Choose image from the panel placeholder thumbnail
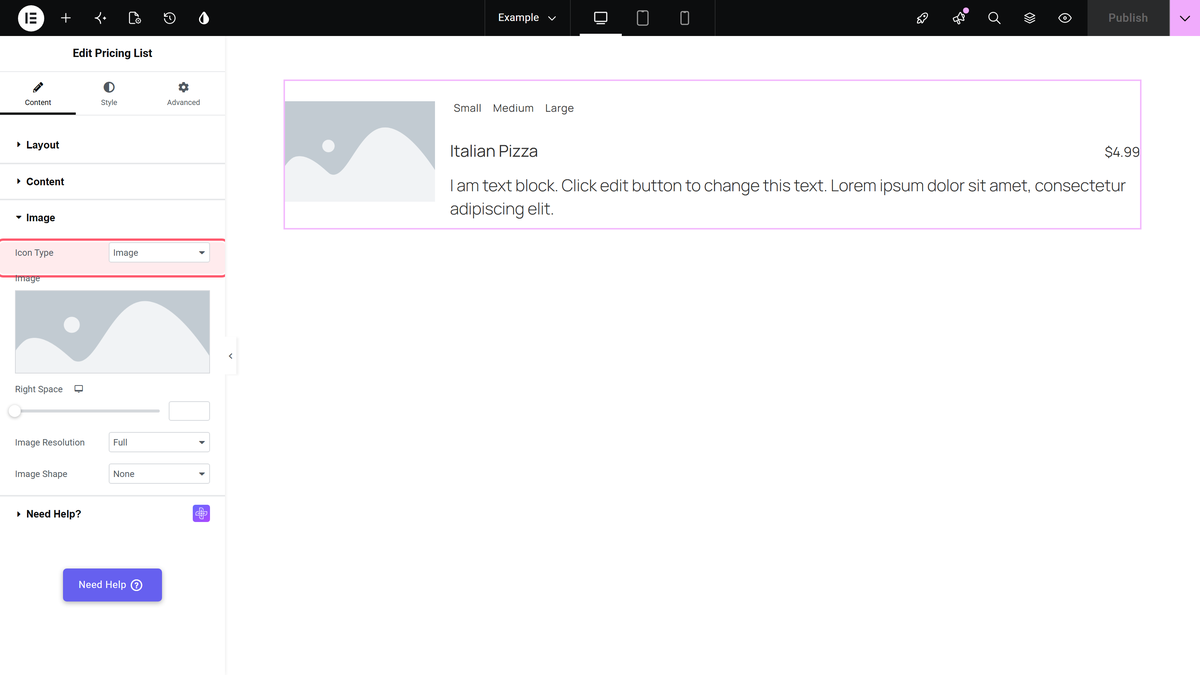Viewport: 1200px width, 675px height. click(112, 332)
